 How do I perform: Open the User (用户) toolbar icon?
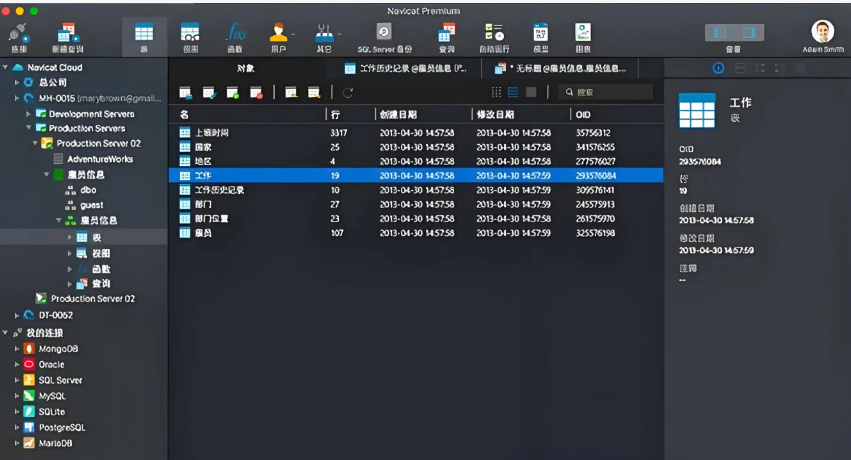pos(279,36)
